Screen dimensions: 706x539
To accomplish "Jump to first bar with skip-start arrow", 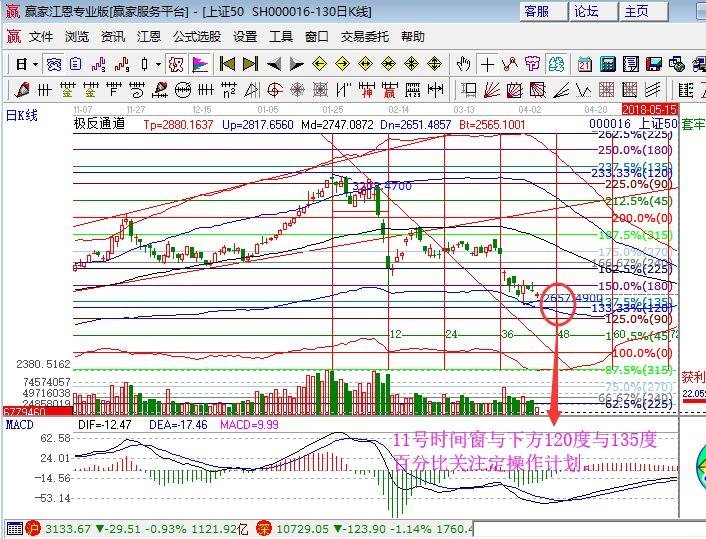I will (x=227, y=64).
